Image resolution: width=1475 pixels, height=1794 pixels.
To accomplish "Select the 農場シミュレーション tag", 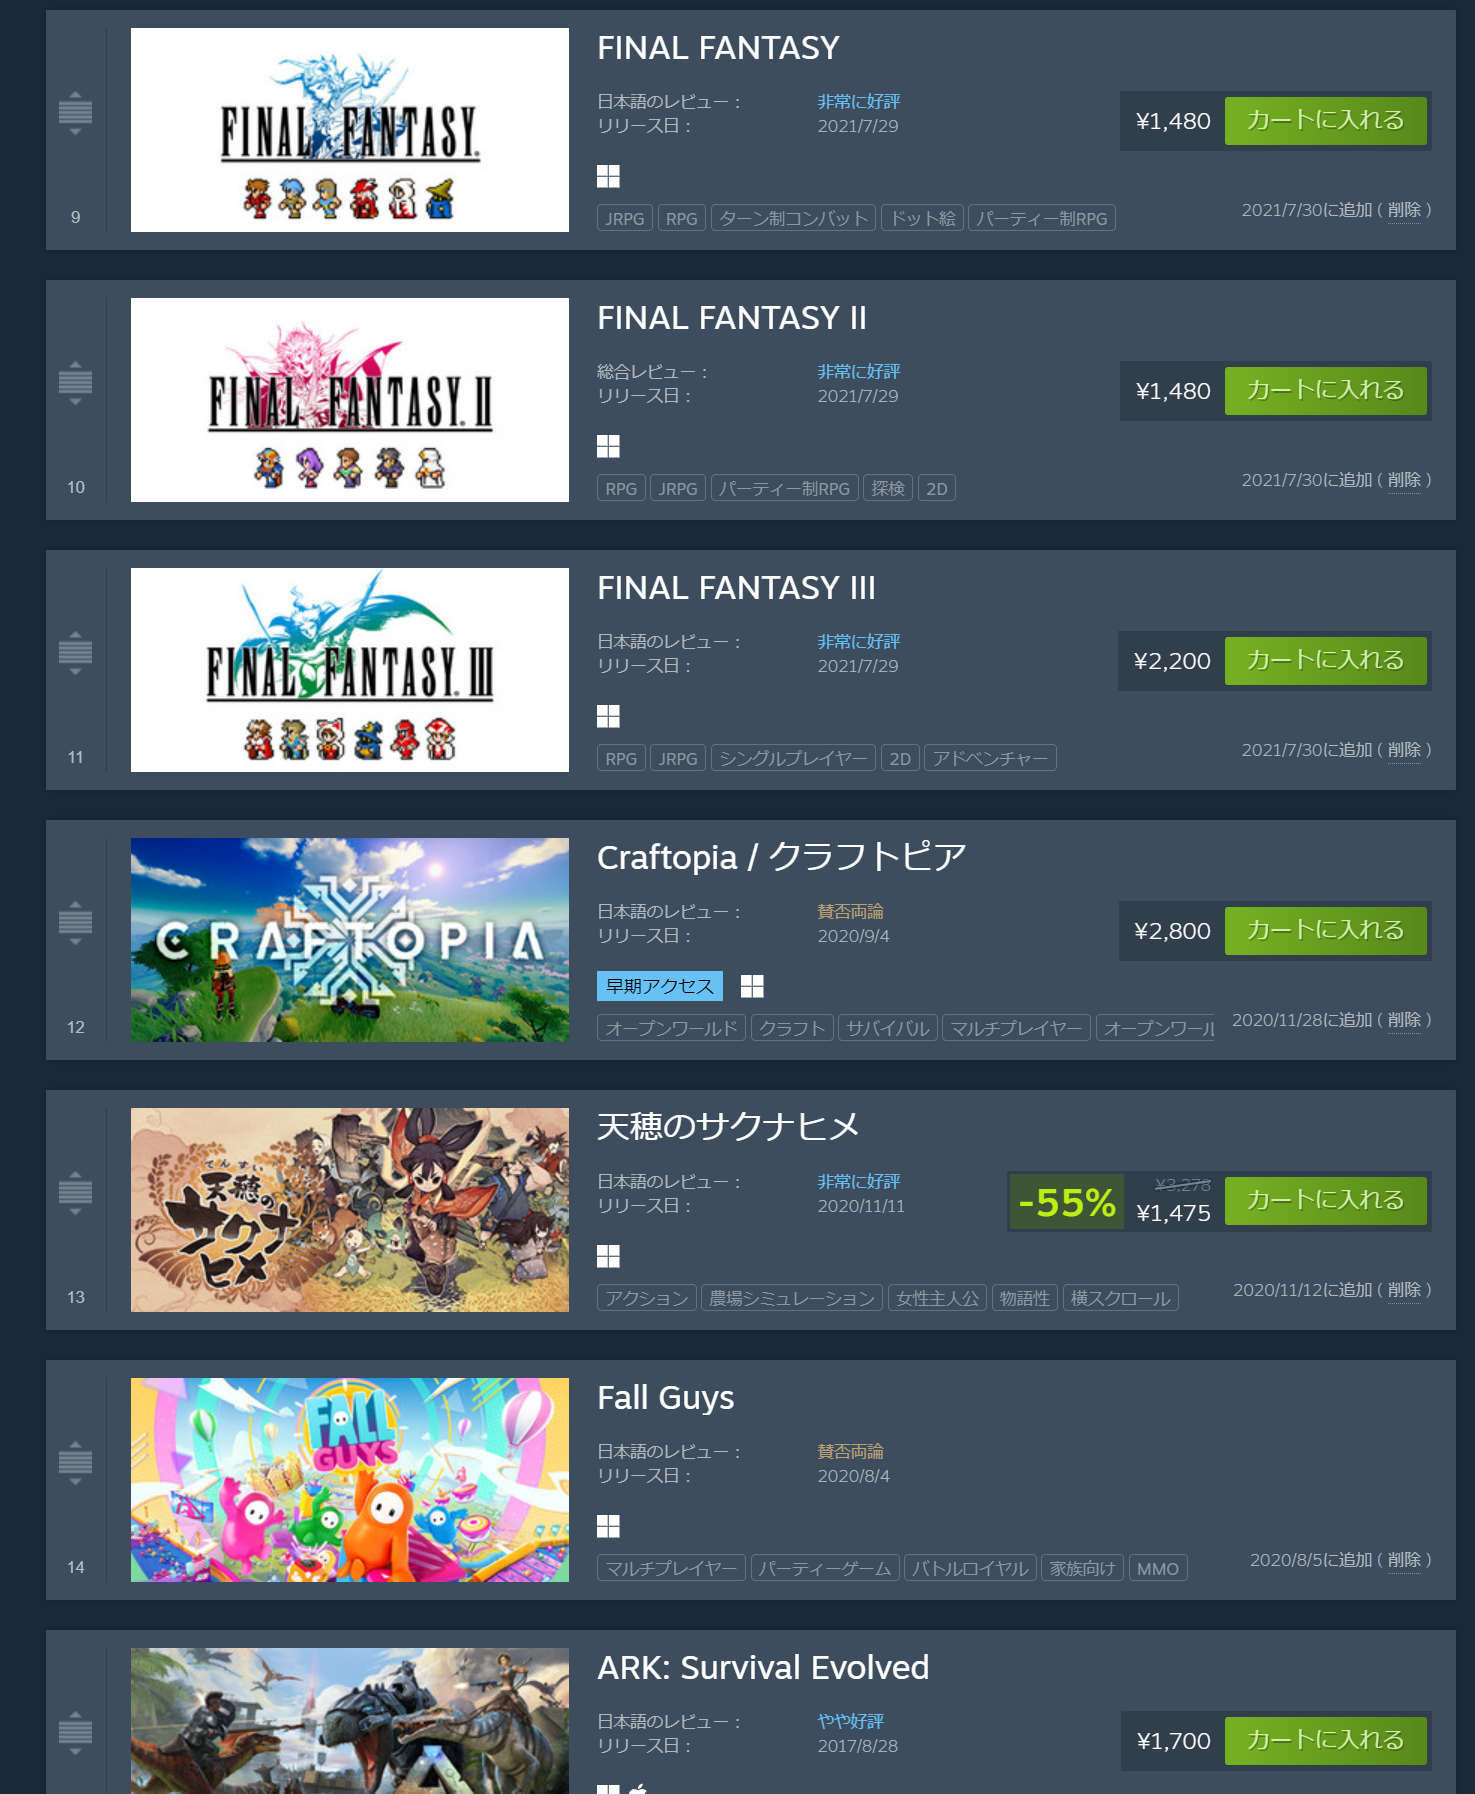I will tap(792, 1298).
